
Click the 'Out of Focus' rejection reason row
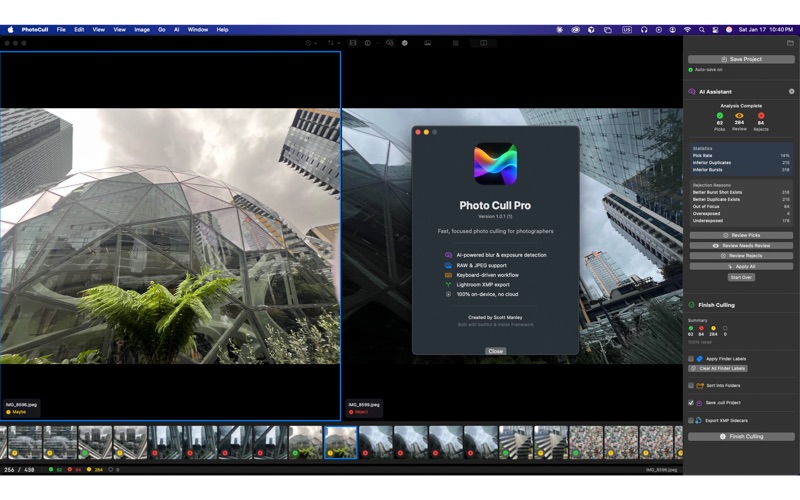(x=741, y=207)
